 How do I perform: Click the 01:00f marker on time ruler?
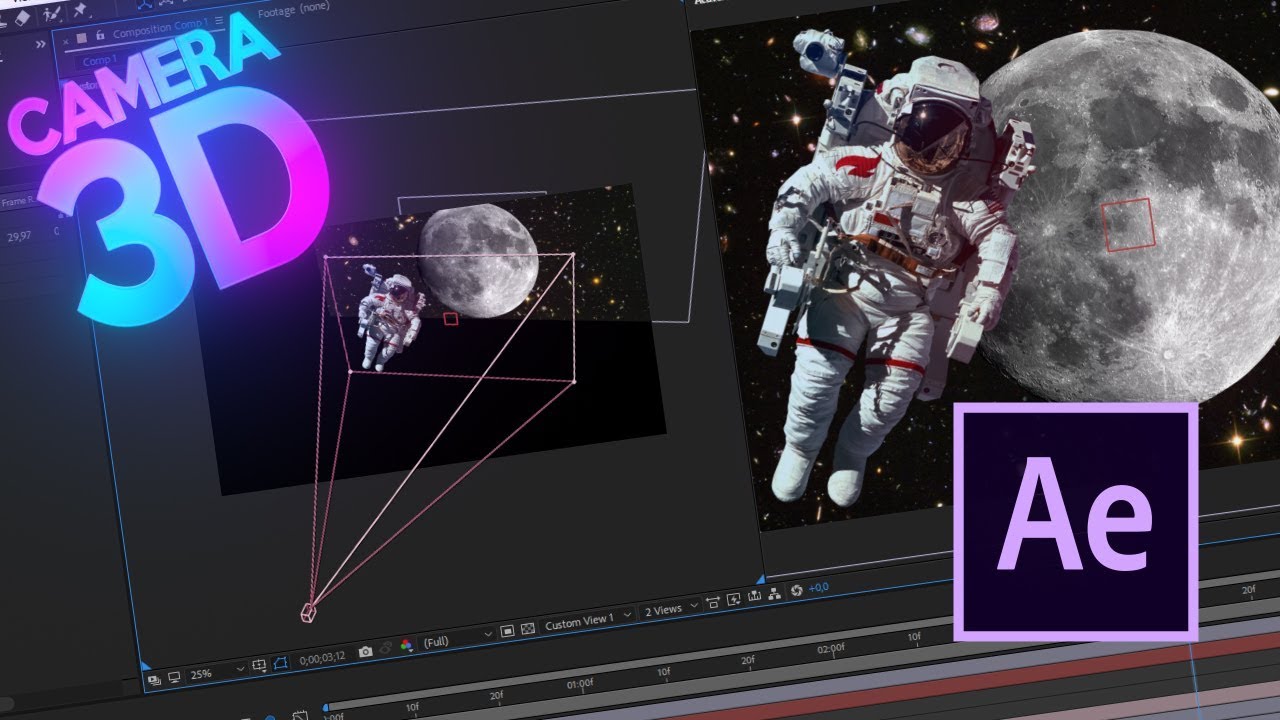(580, 685)
